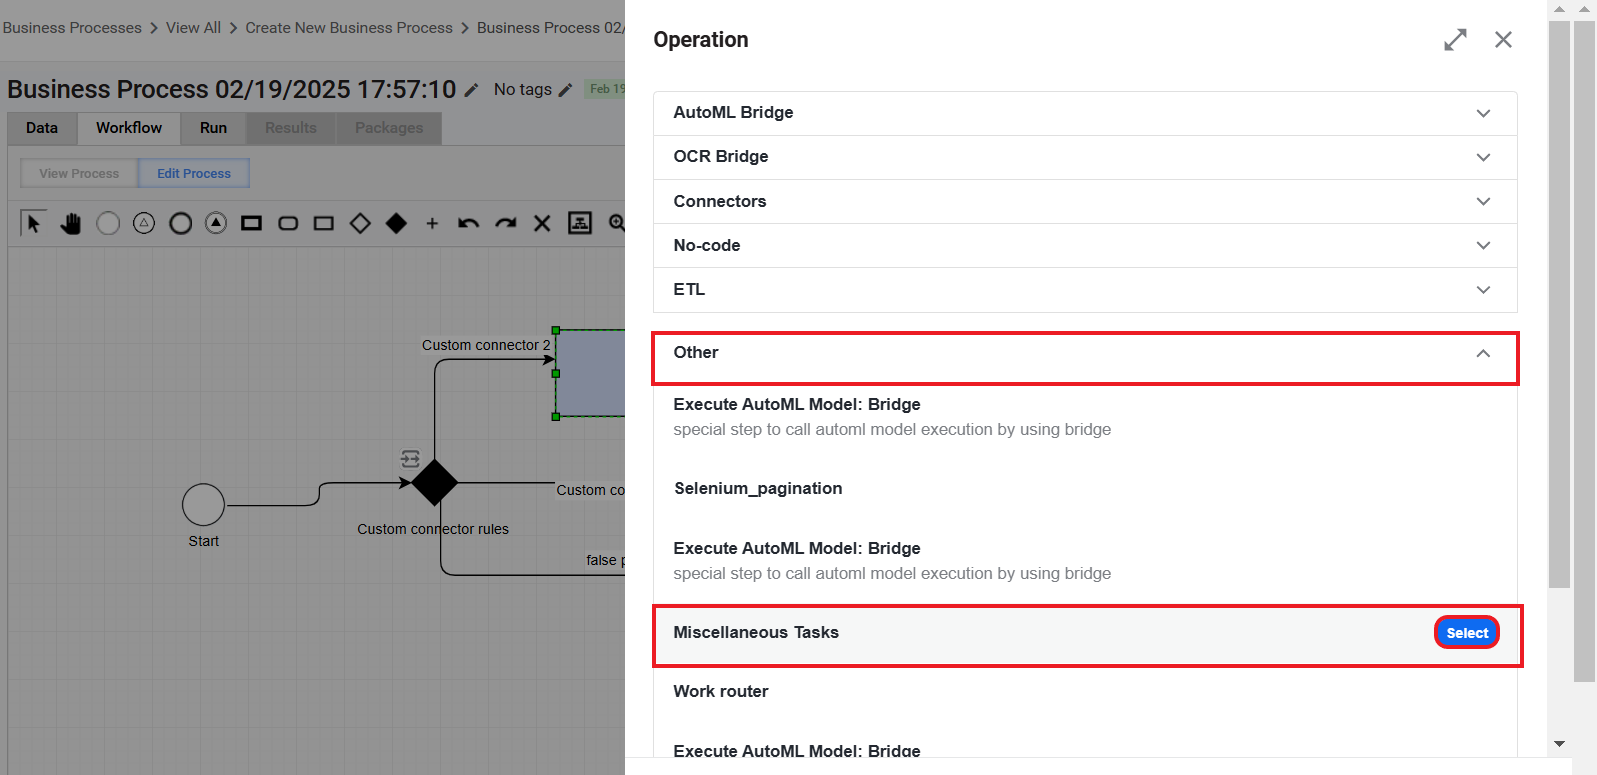Collapse the Other section
Screen dimensions: 1597x775
(1085, 353)
